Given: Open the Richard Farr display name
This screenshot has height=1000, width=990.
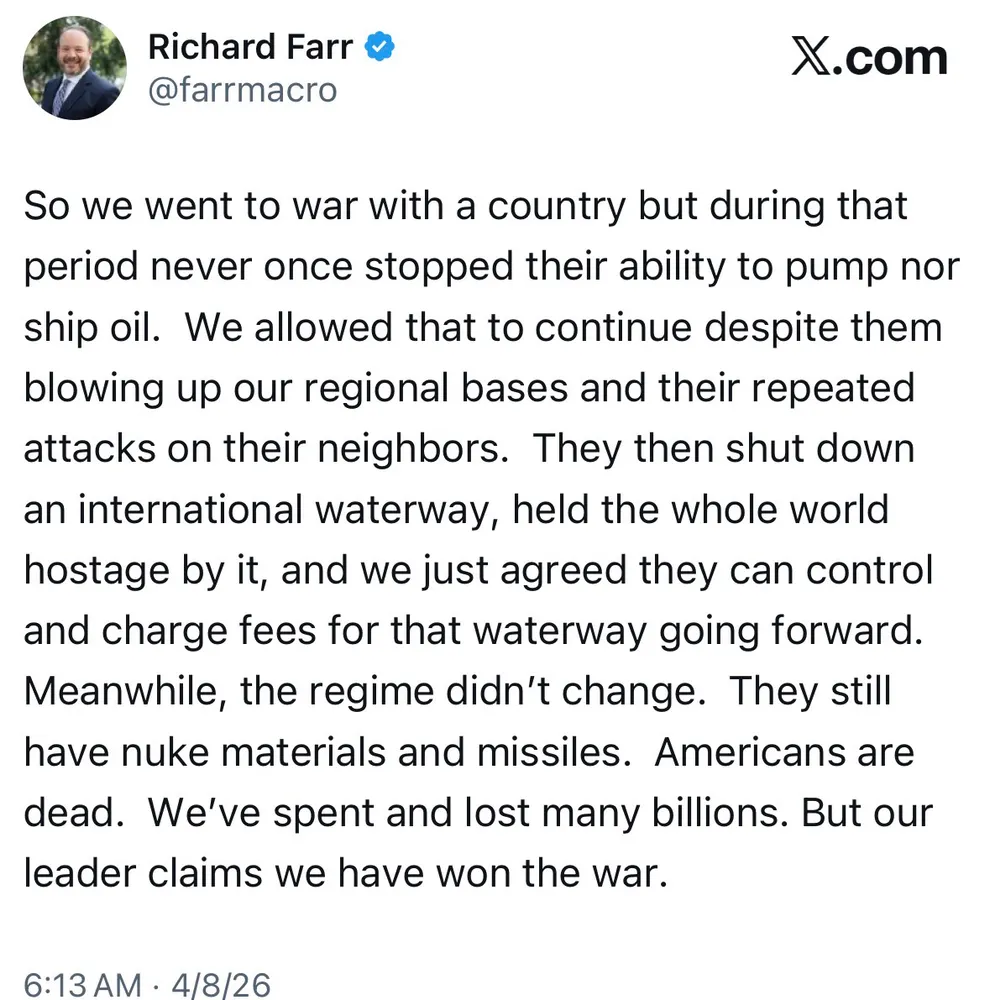Looking at the screenshot, I should (254, 46).
